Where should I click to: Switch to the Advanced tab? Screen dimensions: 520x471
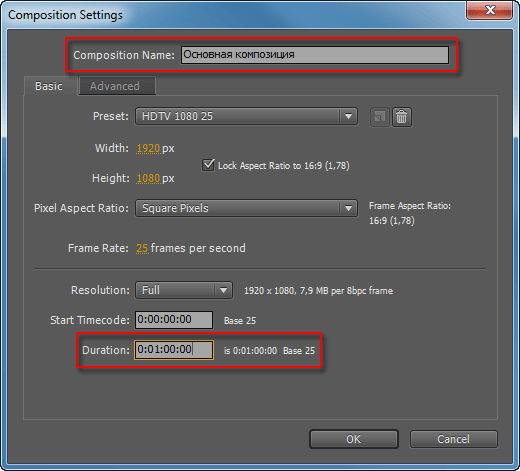point(117,86)
